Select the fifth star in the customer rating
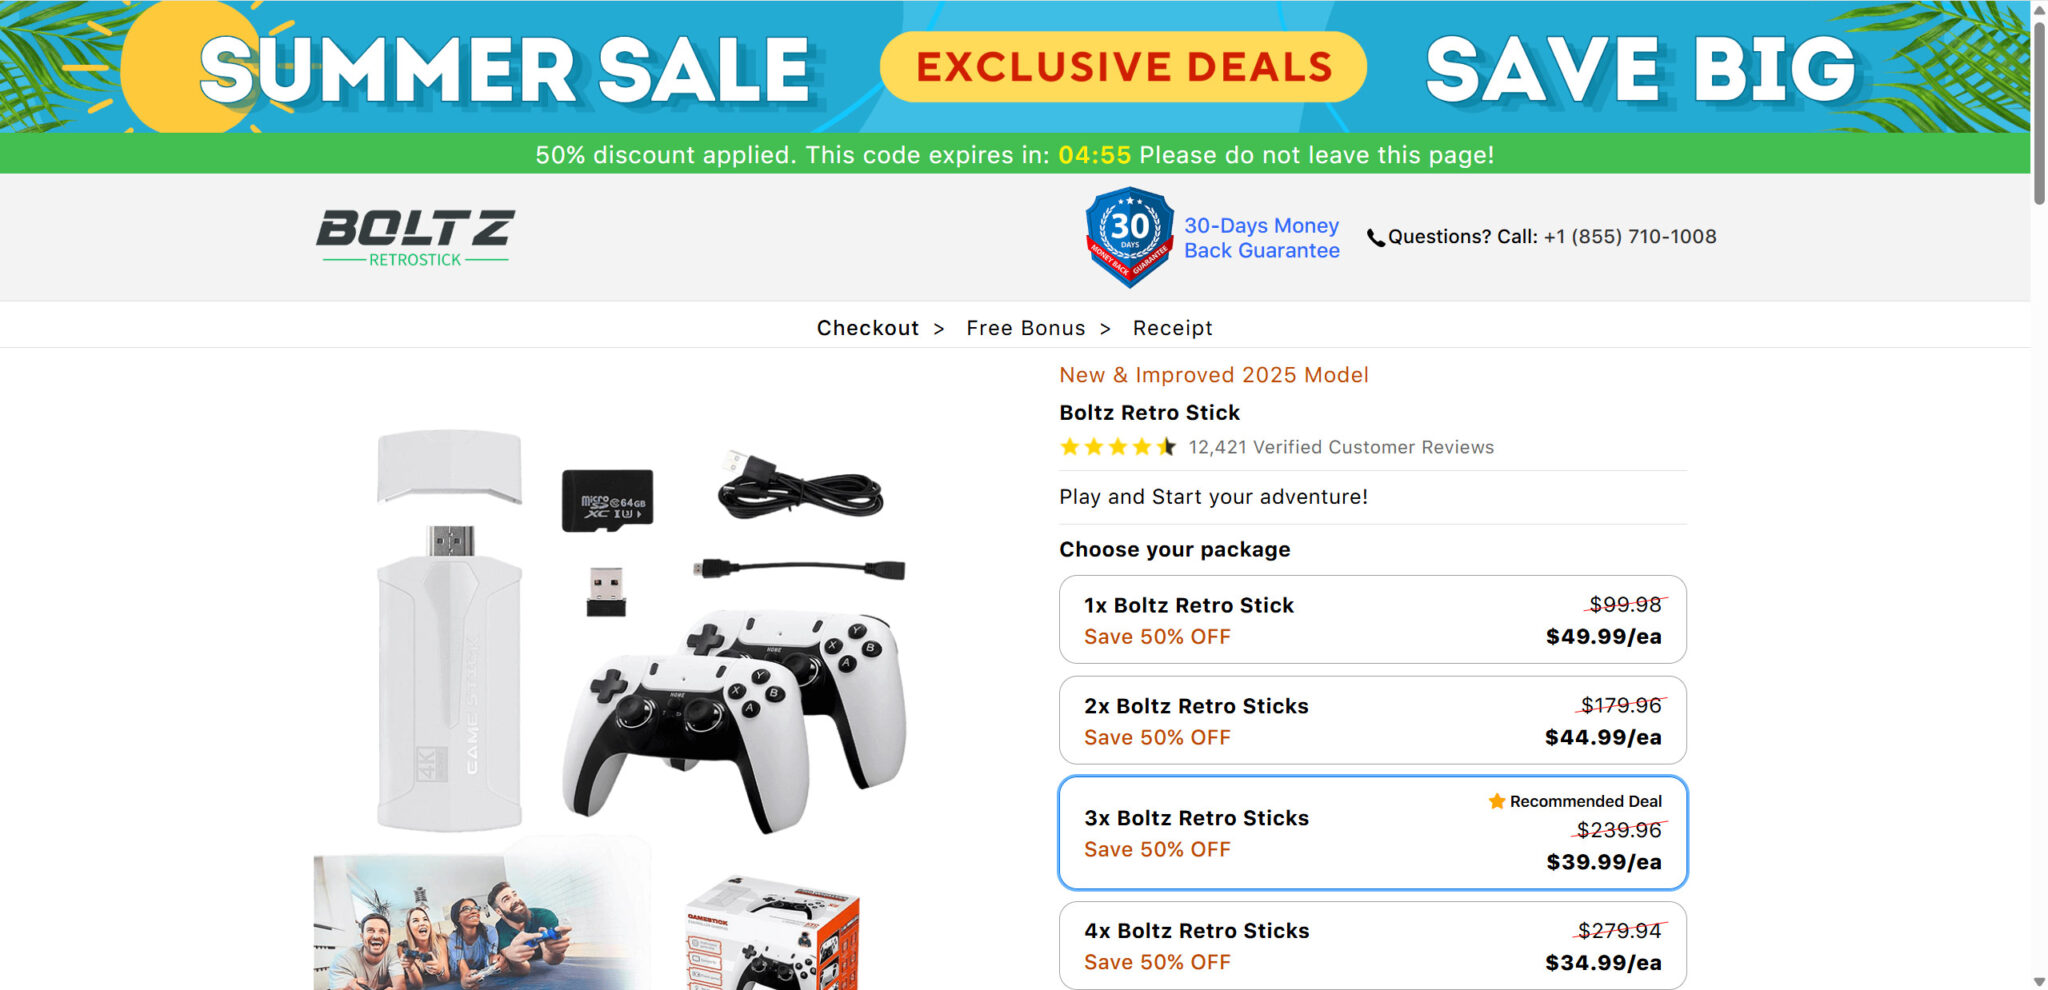This screenshot has width=2048, height=990. [x=1164, y=447]
